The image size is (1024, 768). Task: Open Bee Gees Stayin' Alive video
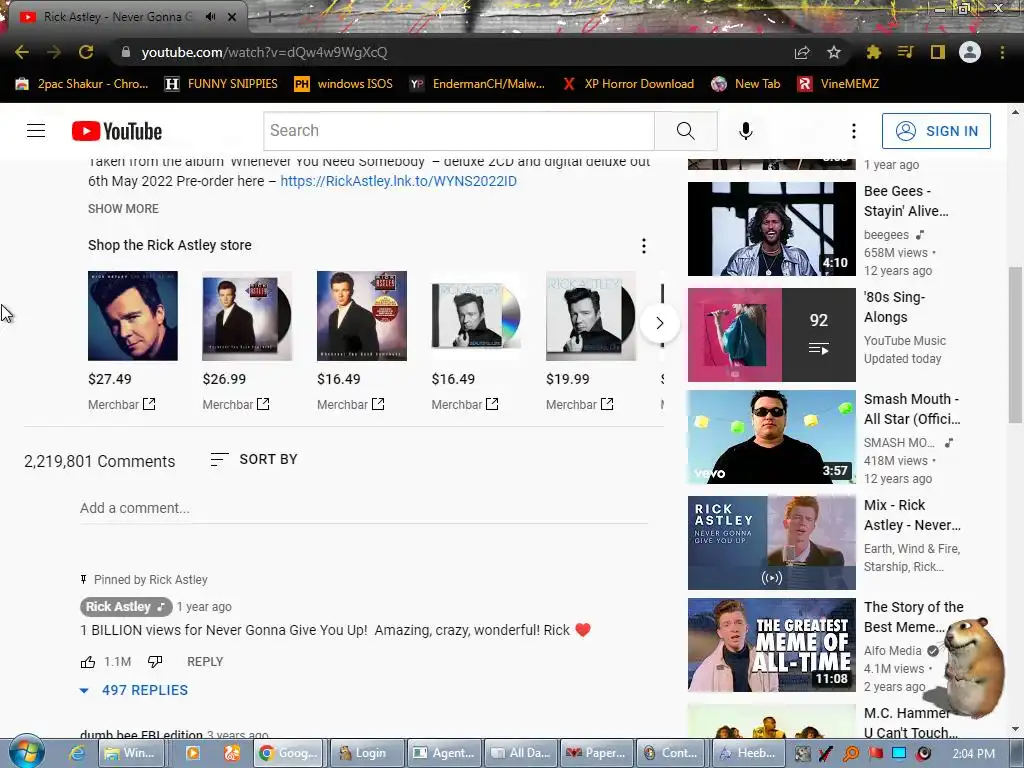(x=771, y=229)
